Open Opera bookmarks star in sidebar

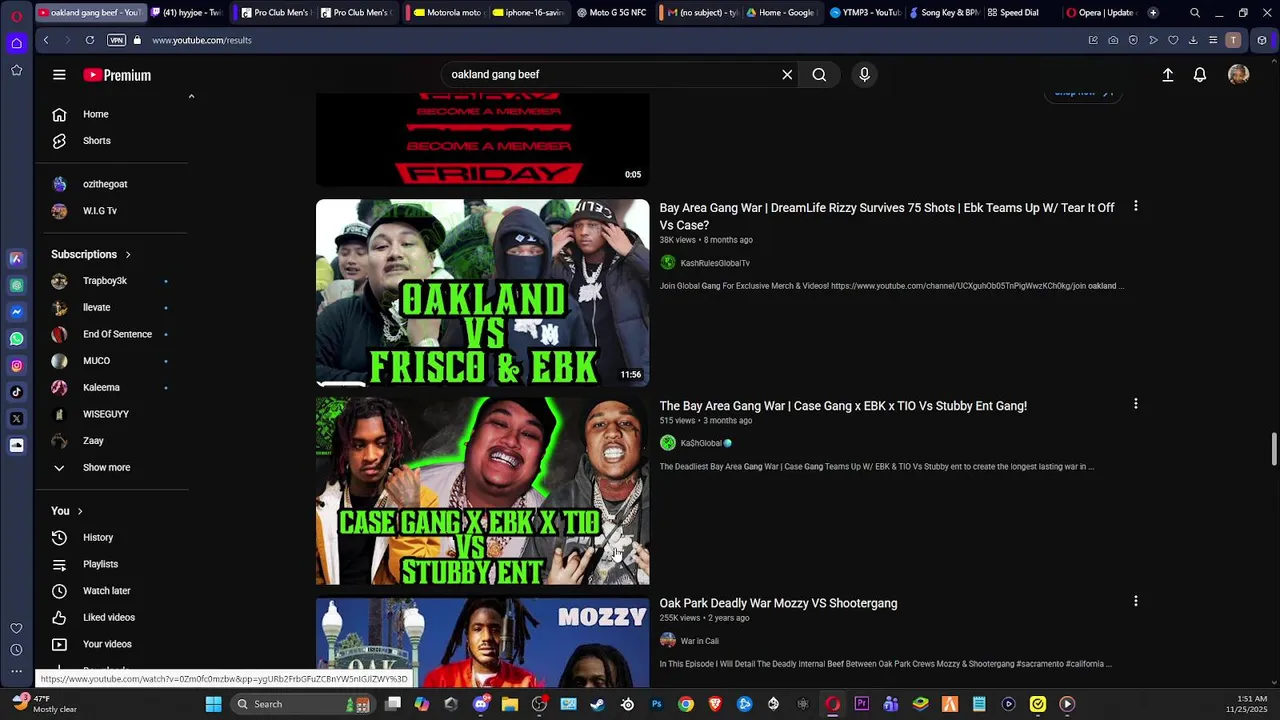click(16, 70)
